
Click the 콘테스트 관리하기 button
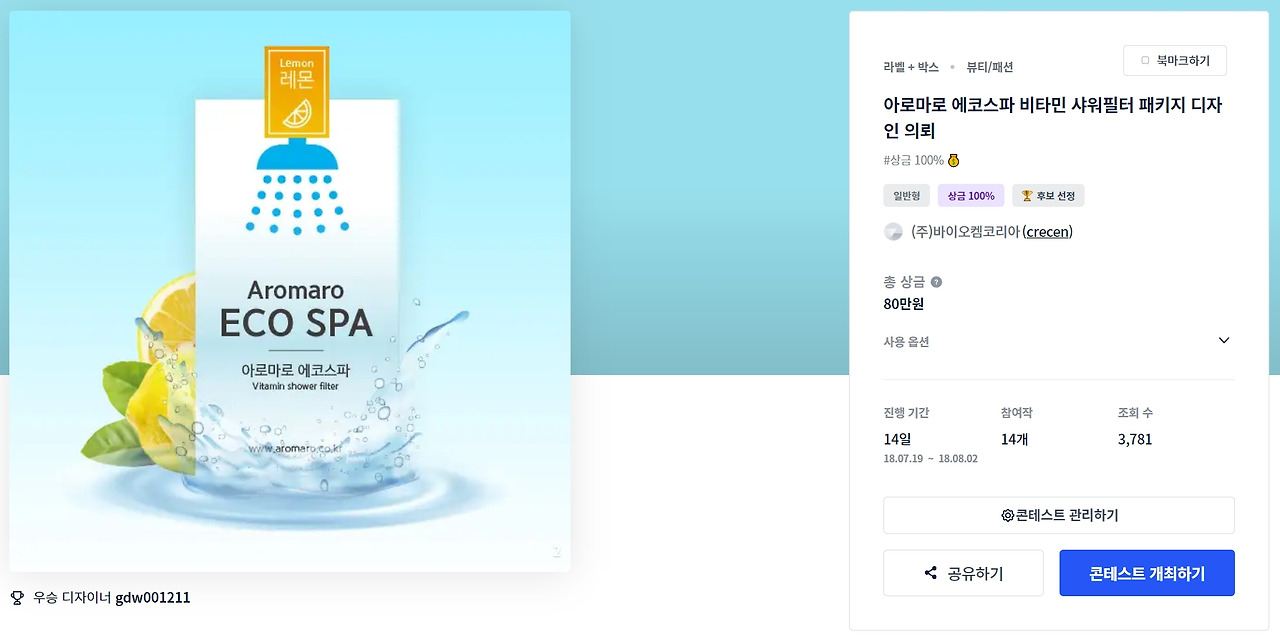(1059, 516)
